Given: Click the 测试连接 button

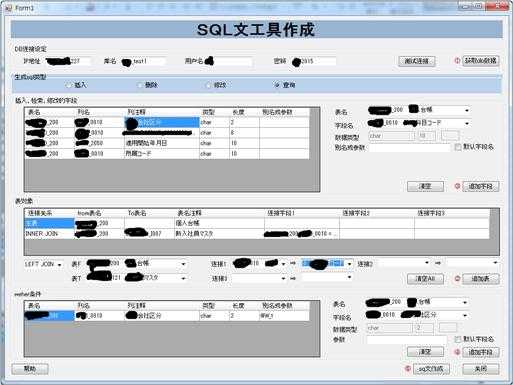Looking at the screenshot, I should point(417,61).
